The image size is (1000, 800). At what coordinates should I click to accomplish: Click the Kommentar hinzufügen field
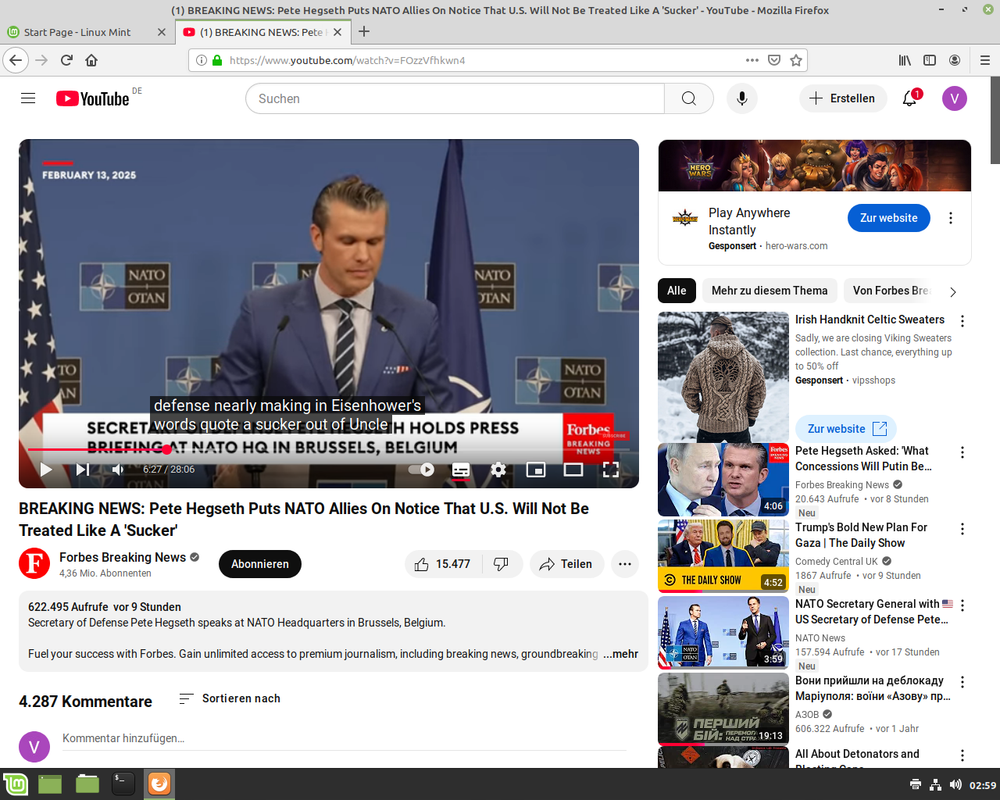(344, 738)
